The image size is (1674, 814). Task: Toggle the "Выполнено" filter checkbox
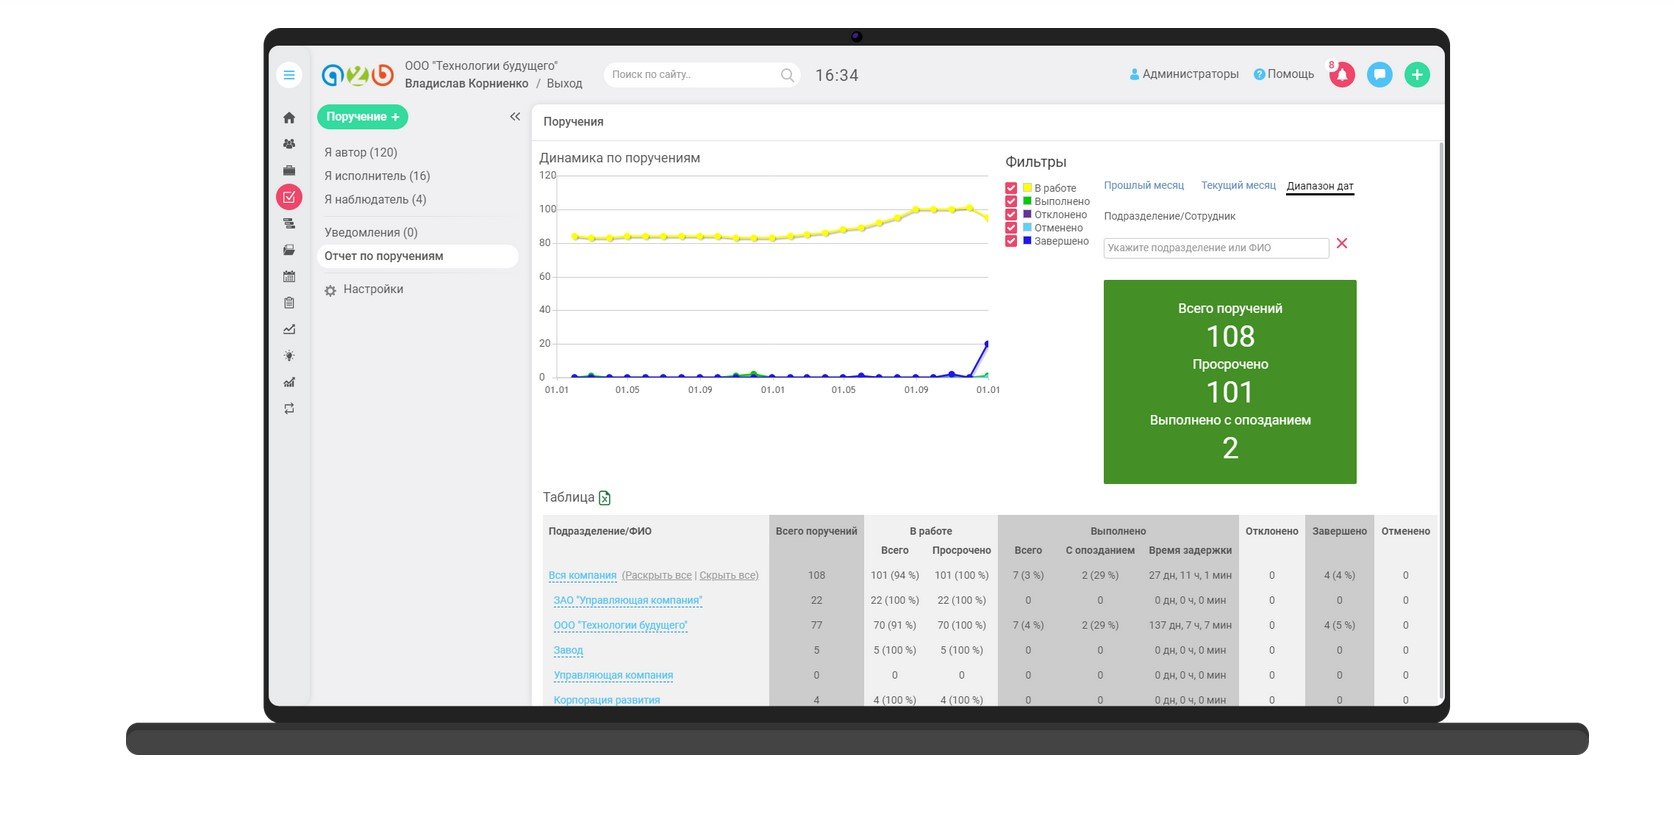pyautogui.click(x=1011, y=201)
